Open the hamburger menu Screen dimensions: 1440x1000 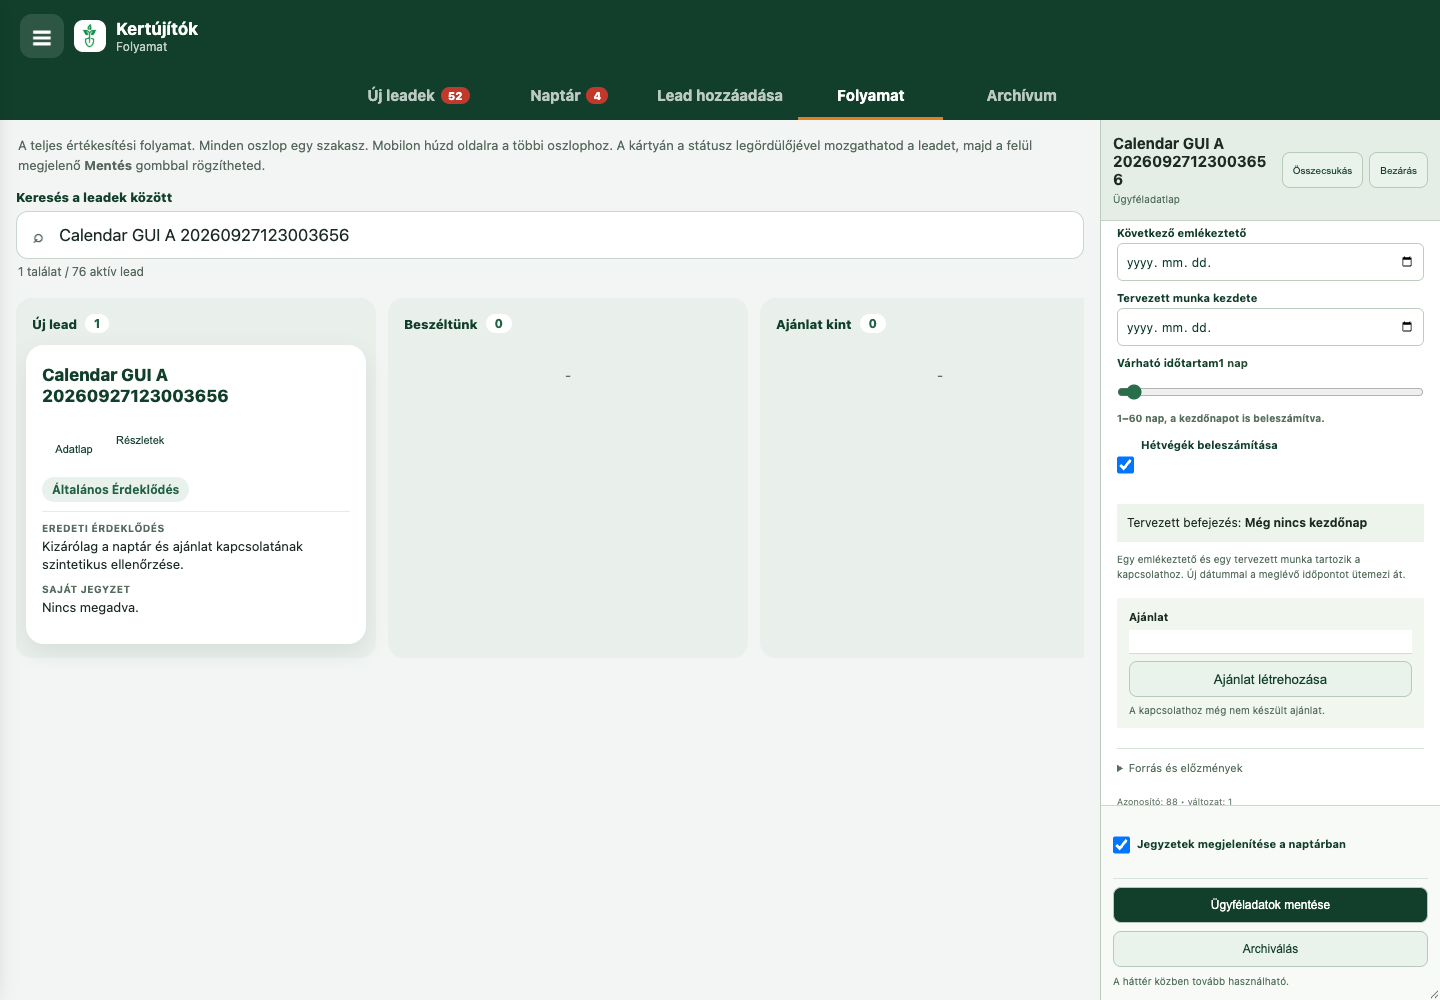click(x=42, y=37)
